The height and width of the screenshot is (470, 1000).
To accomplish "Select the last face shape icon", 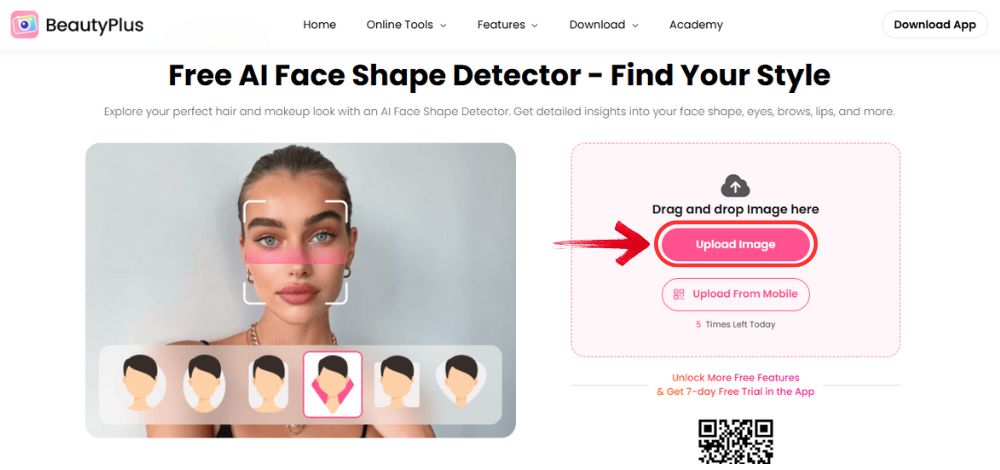I will (461, 383).
